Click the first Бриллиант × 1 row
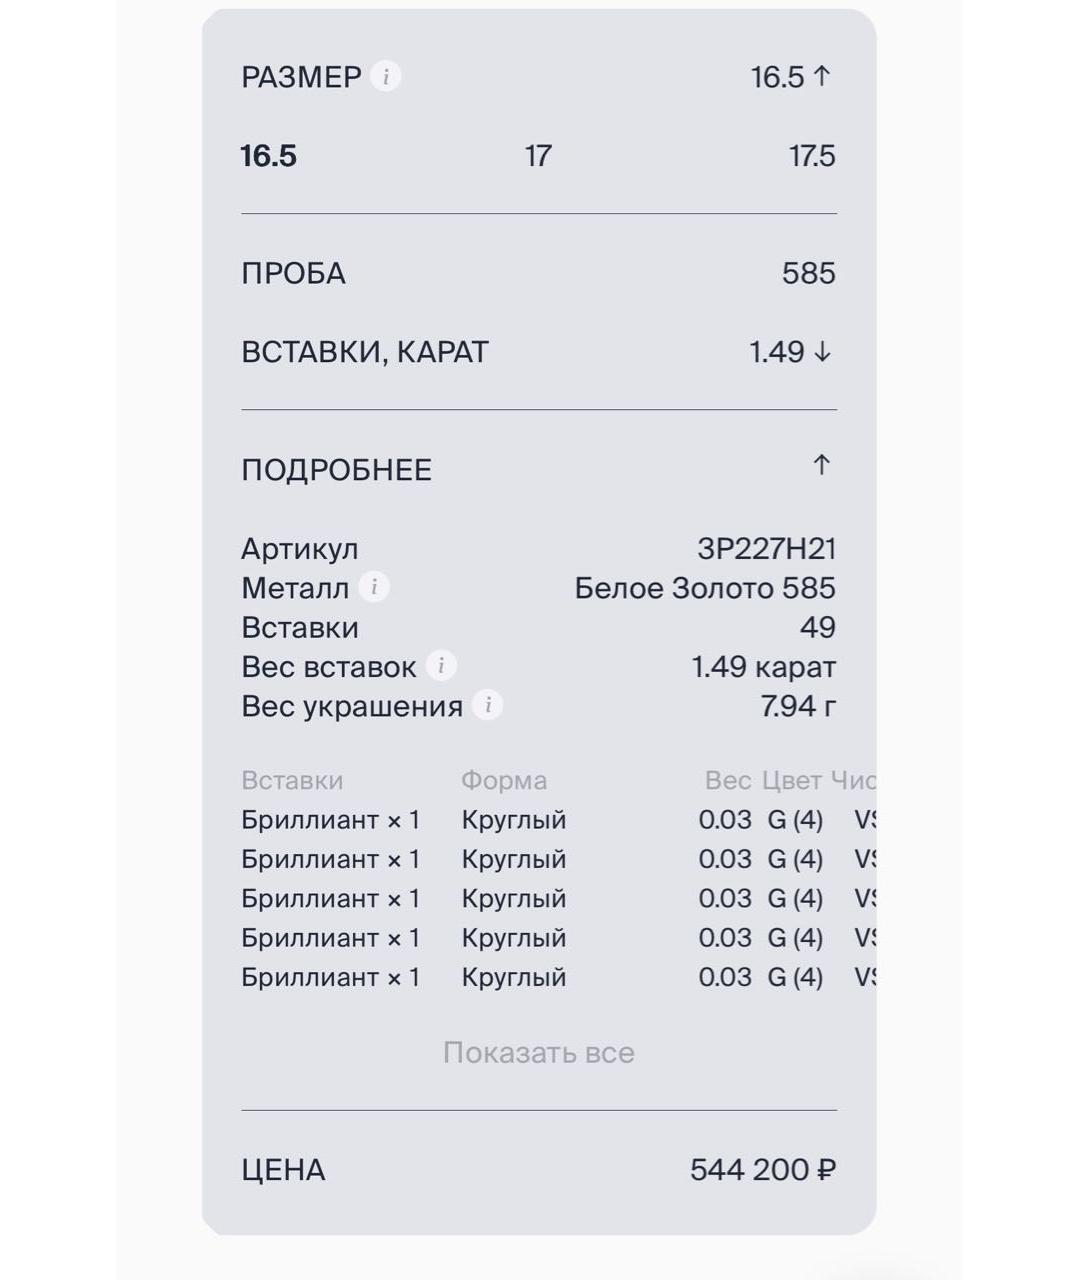Viewport: 1080px width, 1280px height. point(330,820)
